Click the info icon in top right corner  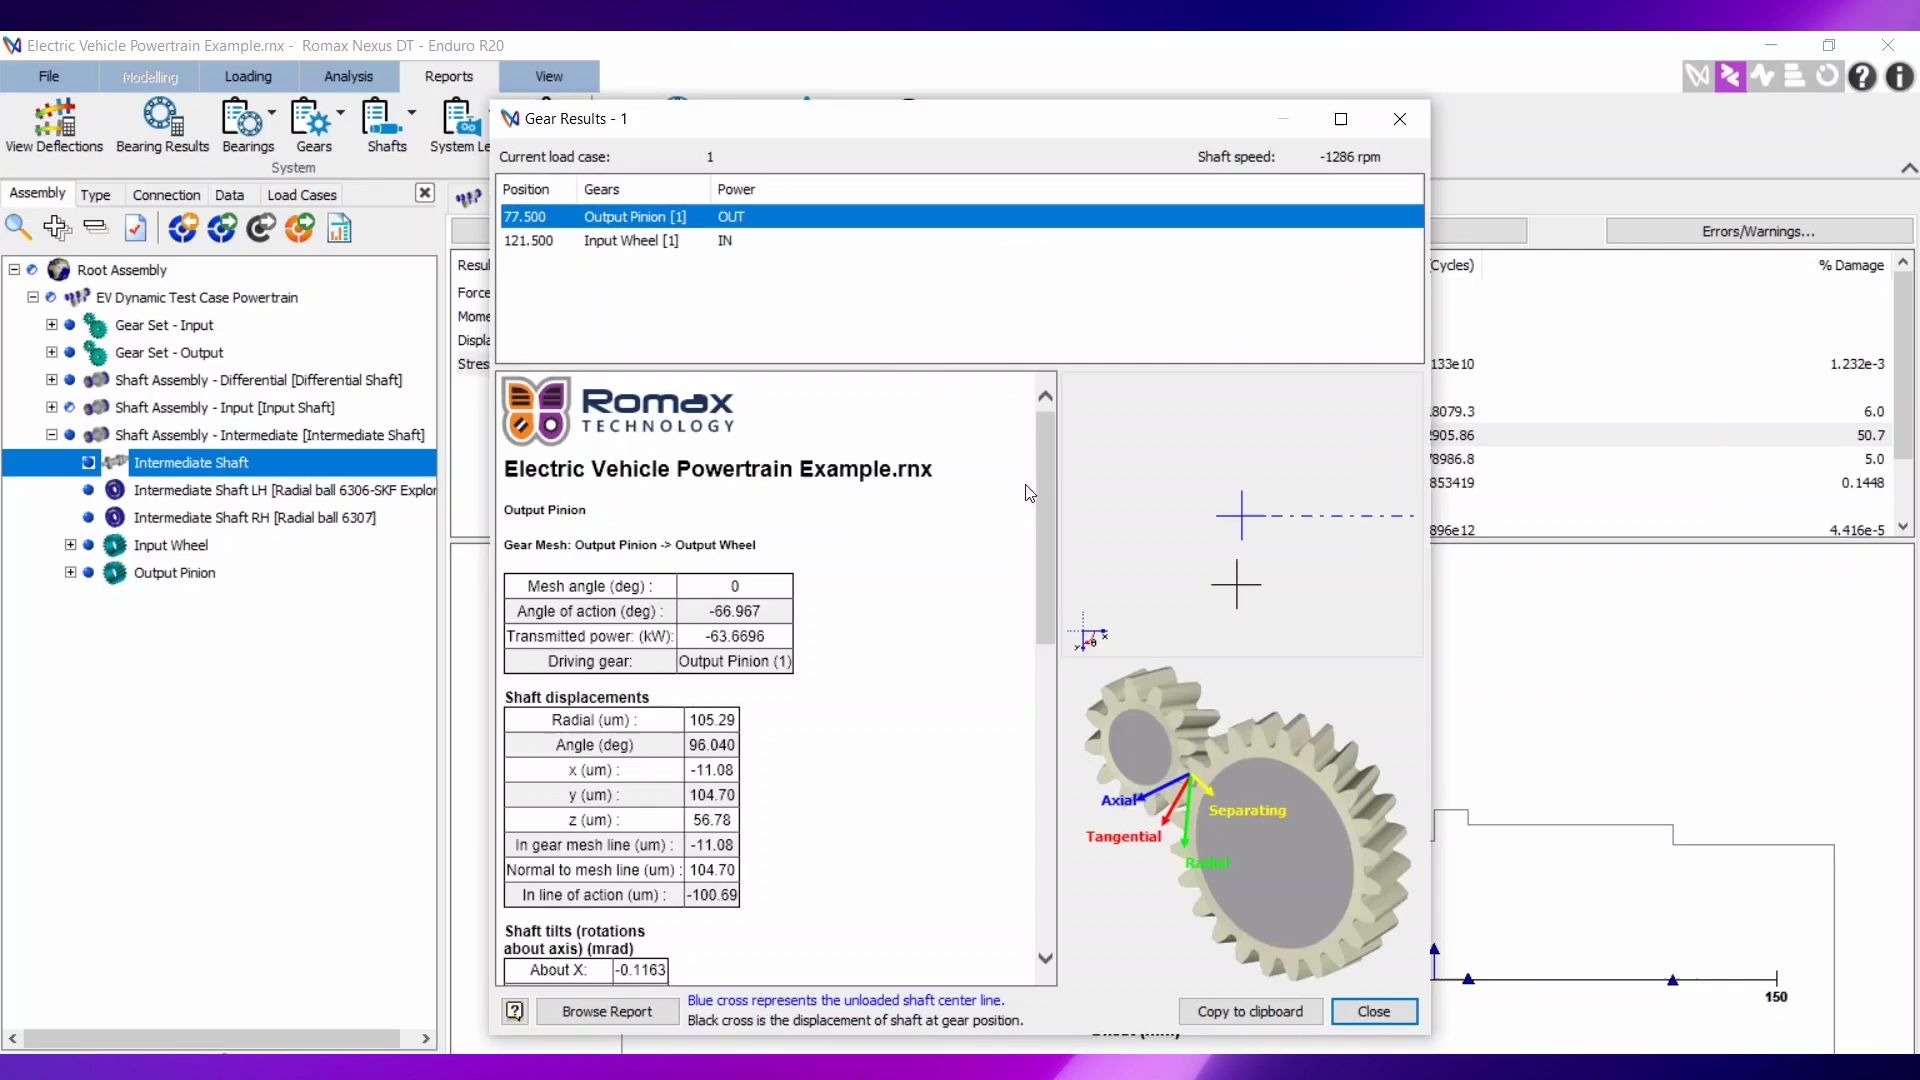(x=1899, y=77)
